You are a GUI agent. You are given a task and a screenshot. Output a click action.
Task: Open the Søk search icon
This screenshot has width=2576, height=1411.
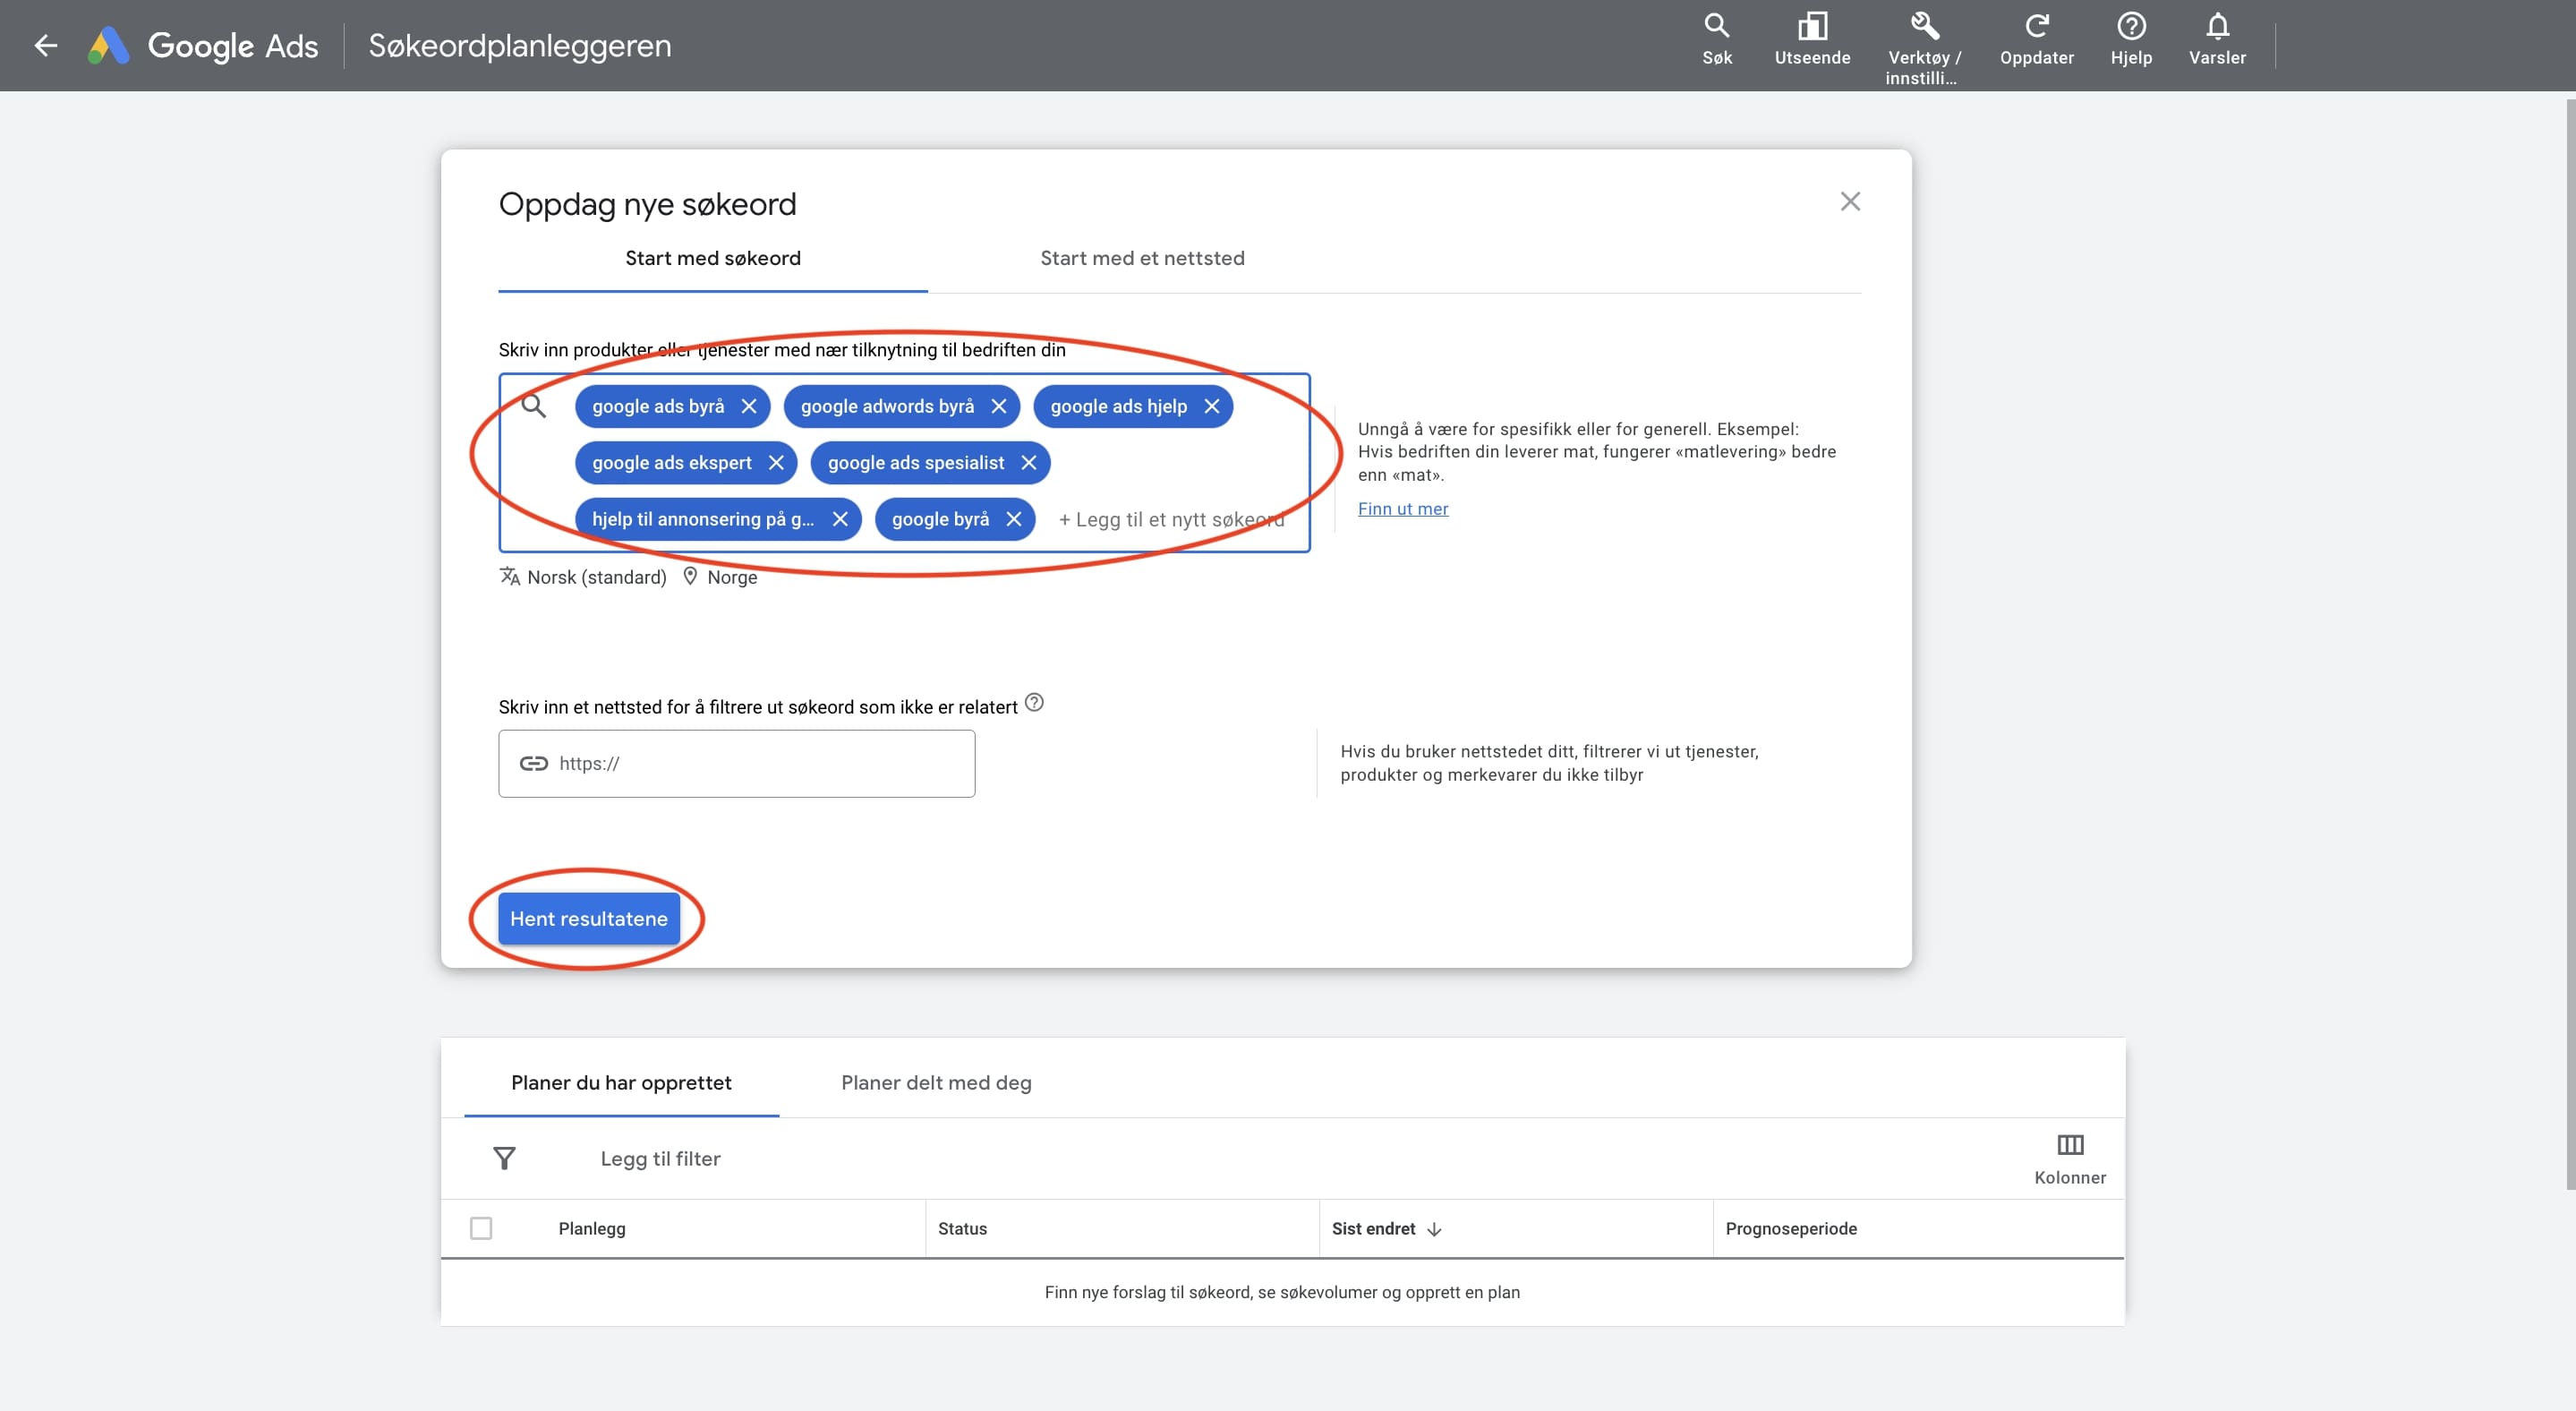click(1716, 27)
